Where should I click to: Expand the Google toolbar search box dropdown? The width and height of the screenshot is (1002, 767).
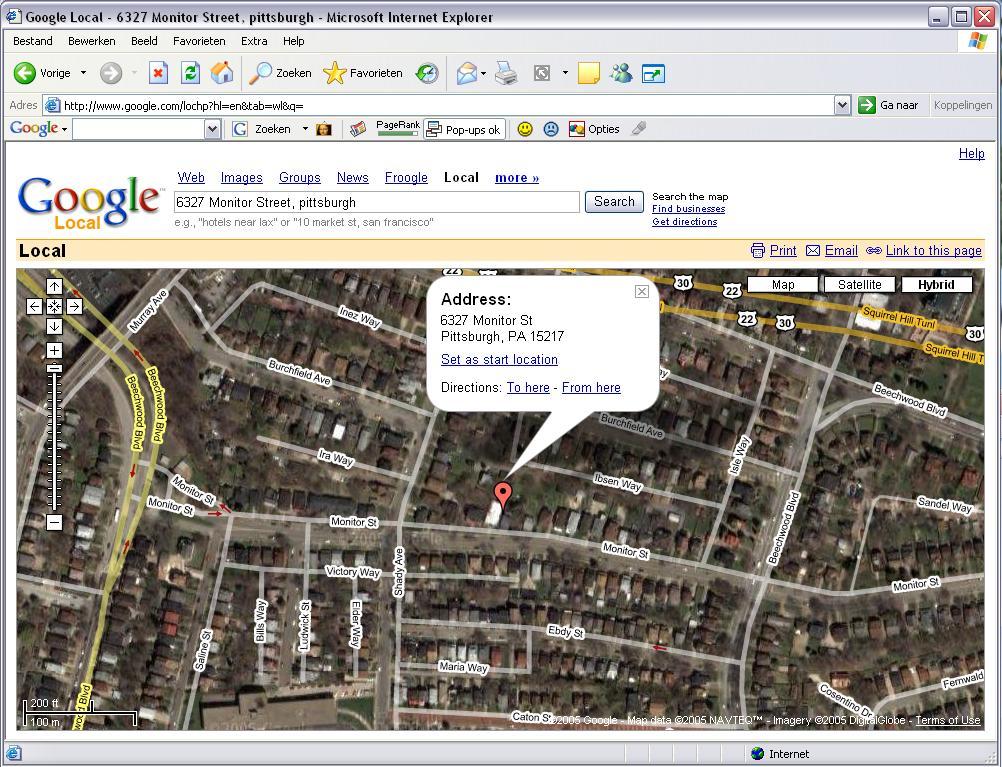click(212, 129)
